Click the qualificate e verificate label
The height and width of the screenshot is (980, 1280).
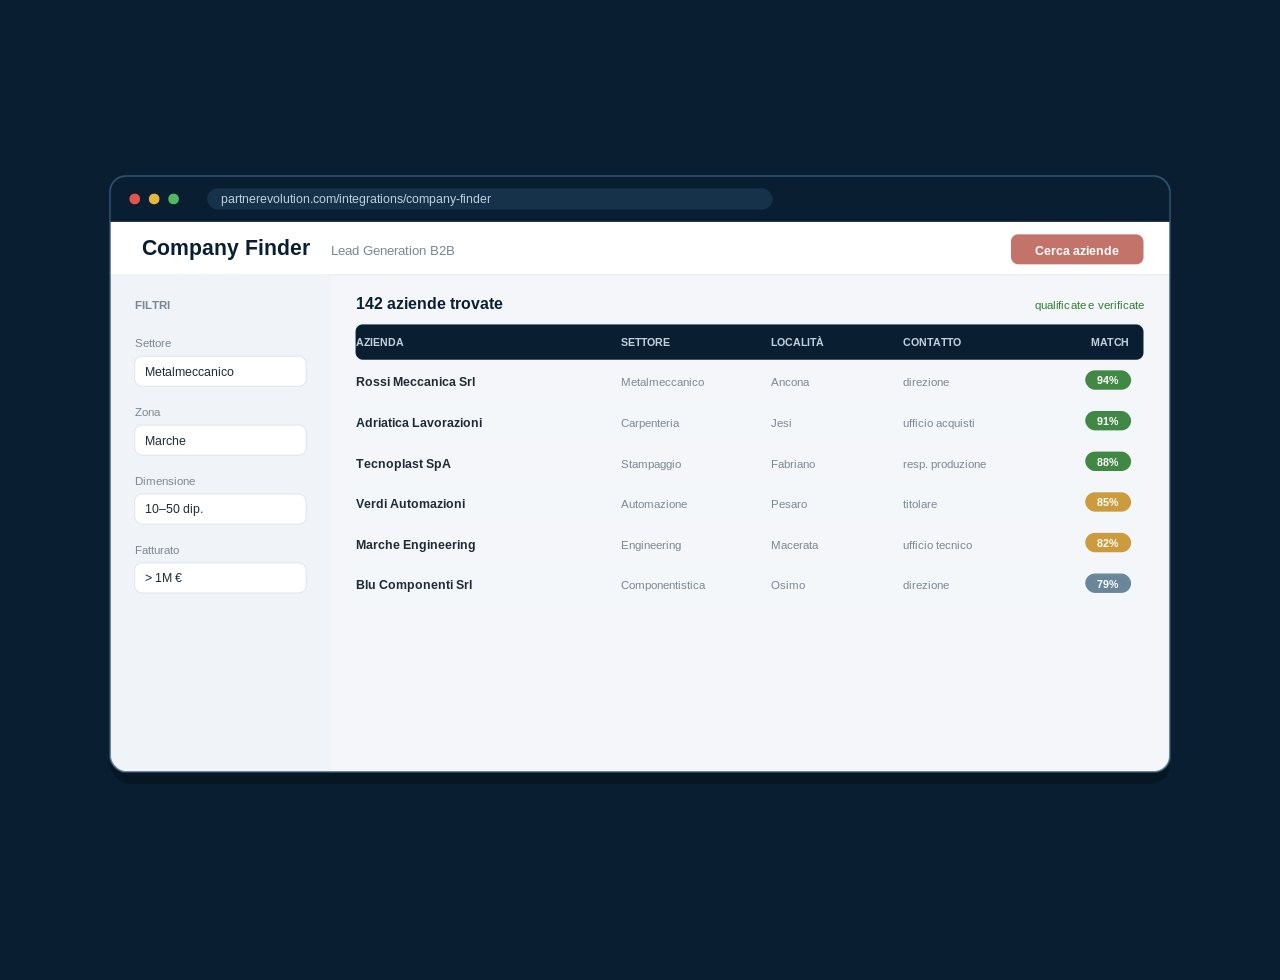coord(1090,305)
